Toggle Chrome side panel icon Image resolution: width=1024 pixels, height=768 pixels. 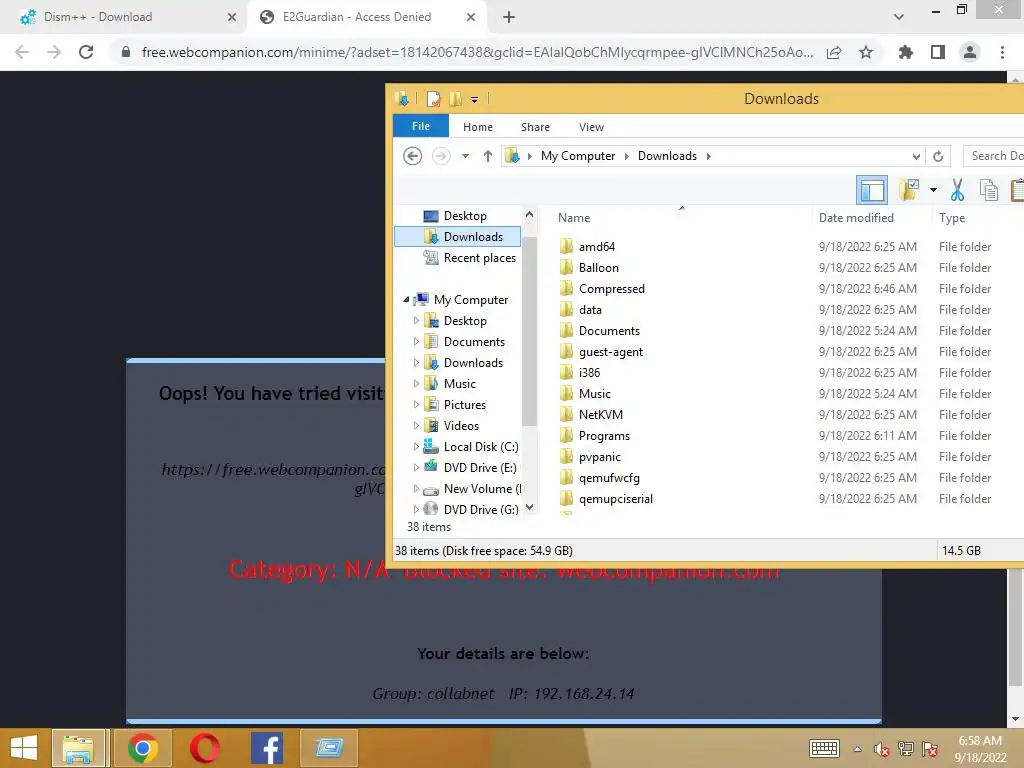pos(938,52)
